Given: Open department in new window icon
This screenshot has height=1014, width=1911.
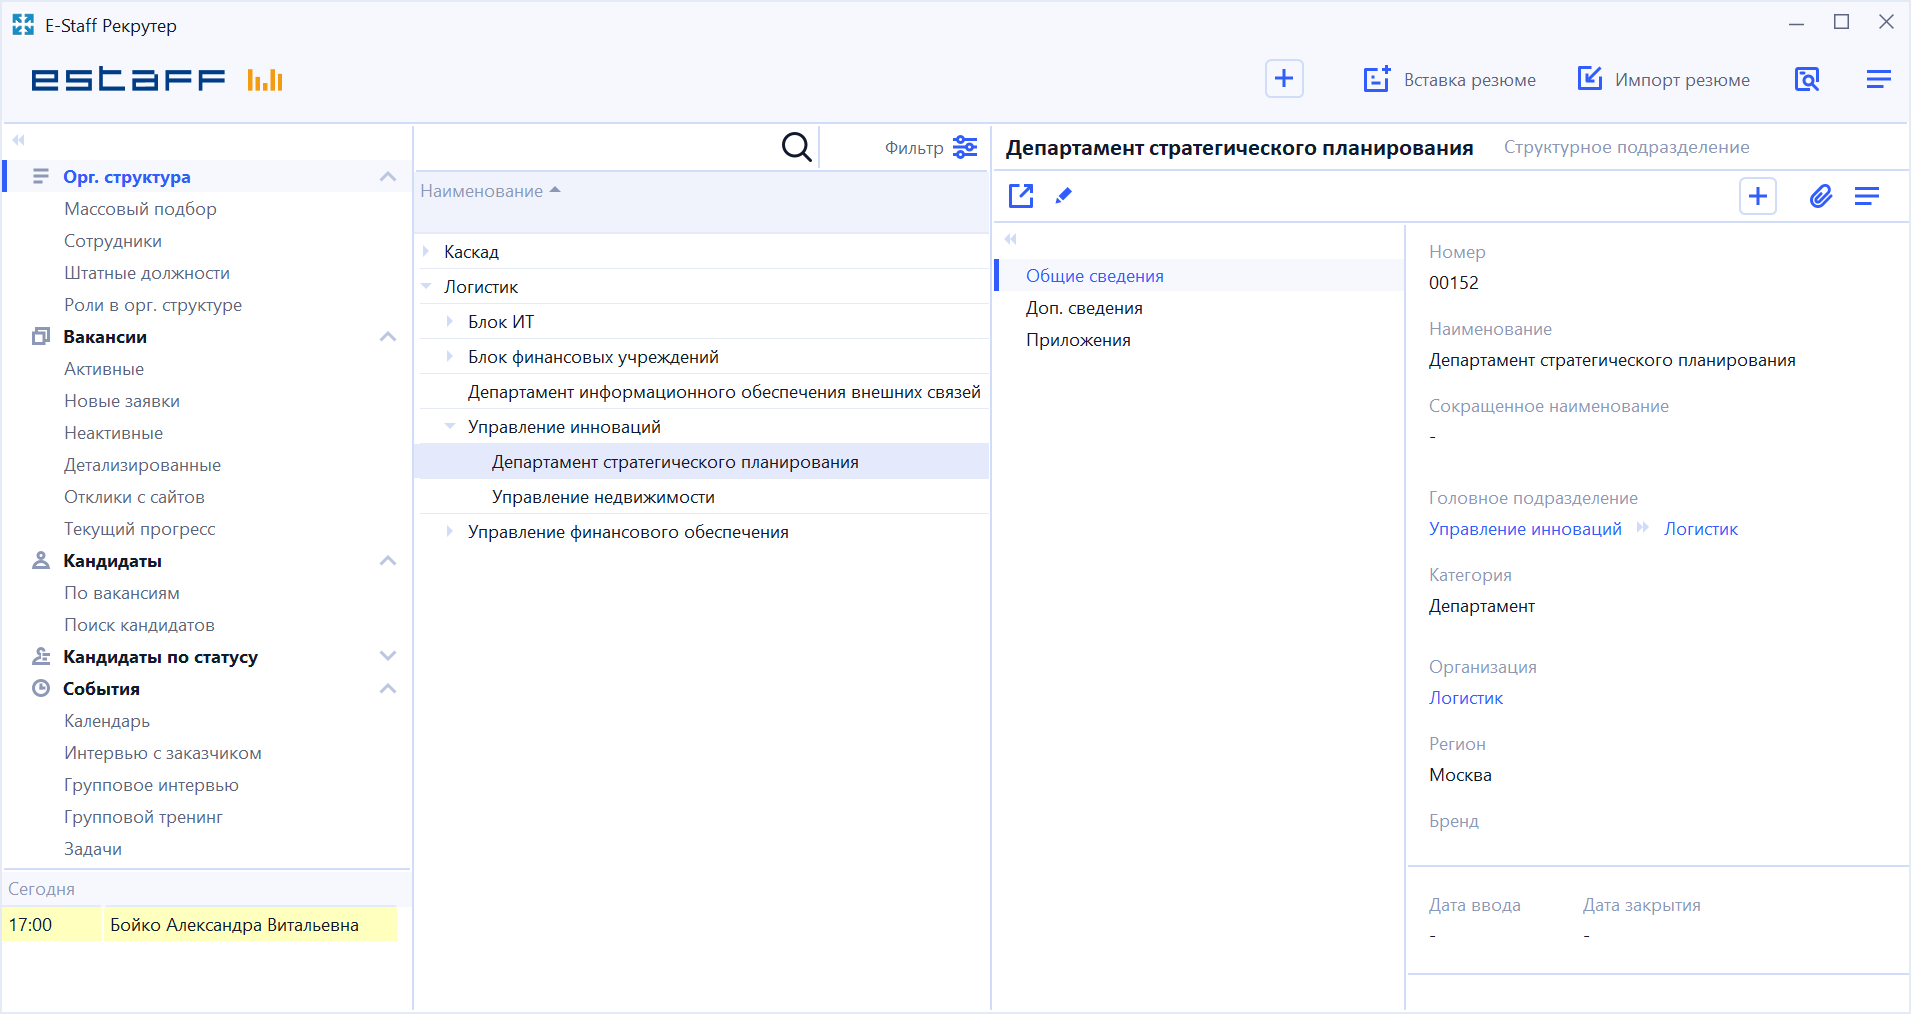Looking at the screenshot, I should click(x=1021, y=196).
